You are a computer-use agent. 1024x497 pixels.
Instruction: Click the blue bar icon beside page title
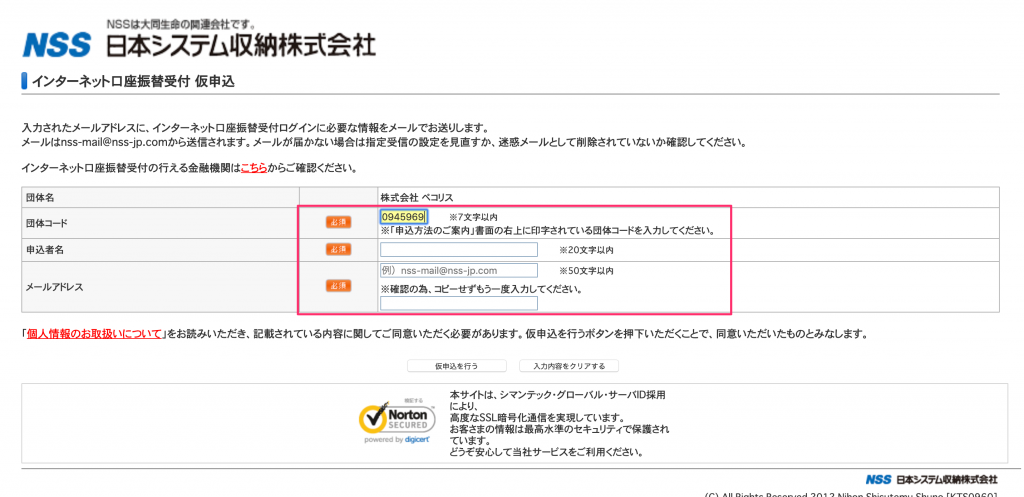tap(23, 81)
